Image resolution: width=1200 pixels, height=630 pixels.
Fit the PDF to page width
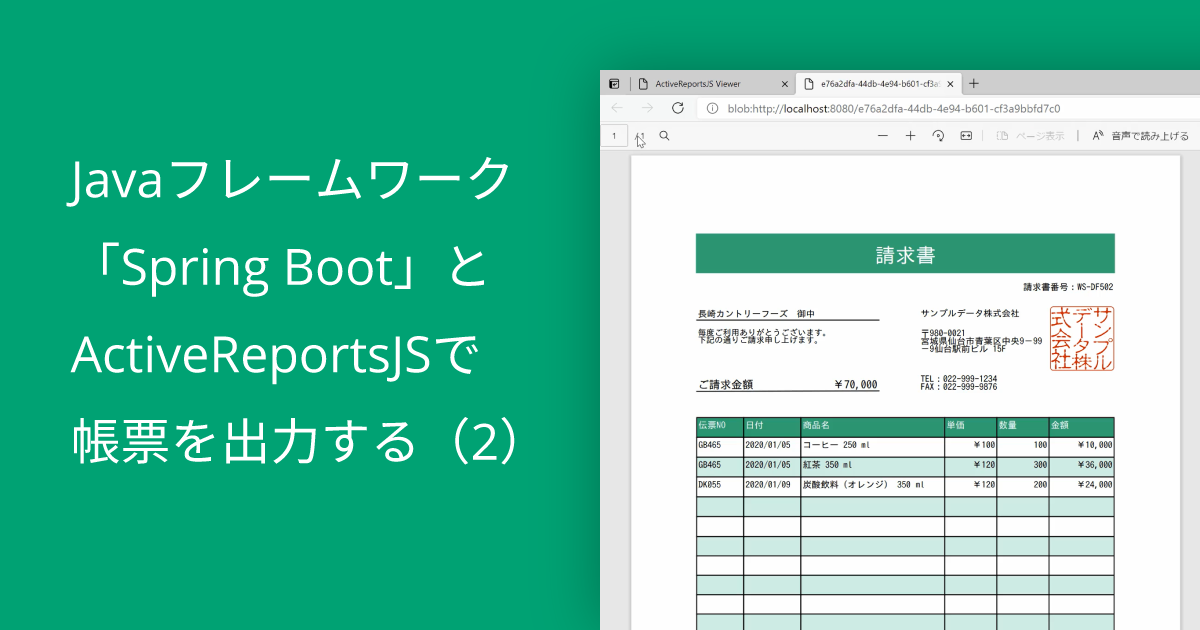tap(966, 135)
